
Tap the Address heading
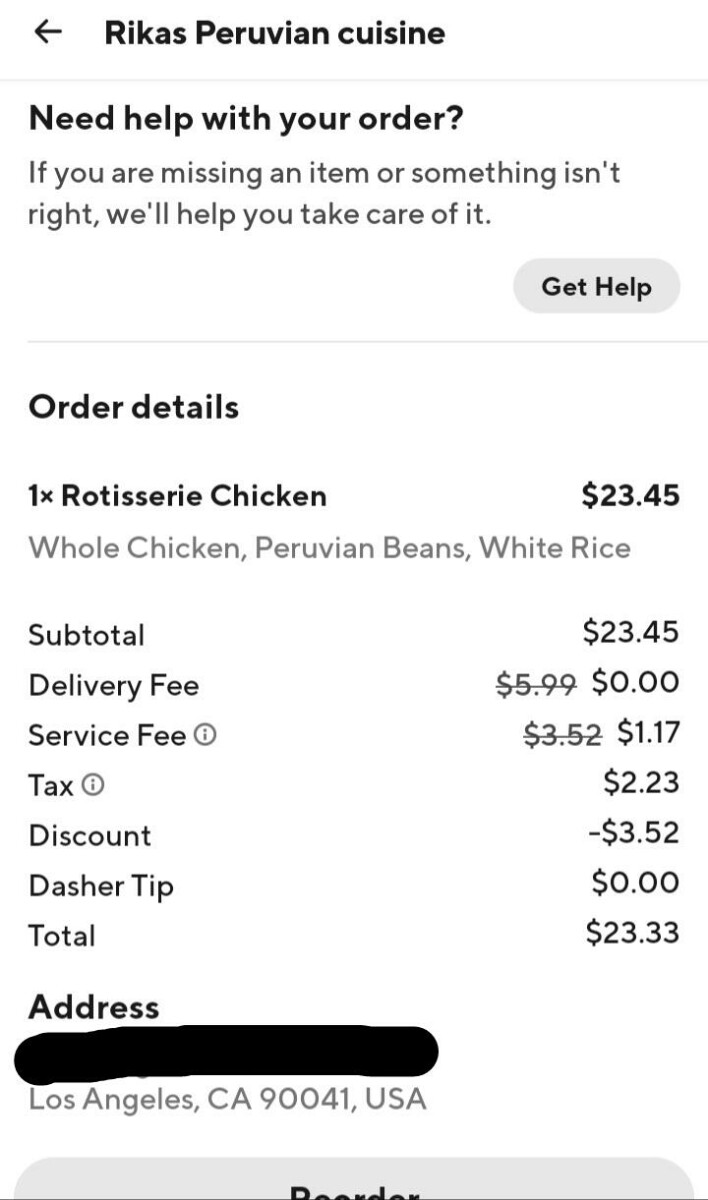point(94,1007)
